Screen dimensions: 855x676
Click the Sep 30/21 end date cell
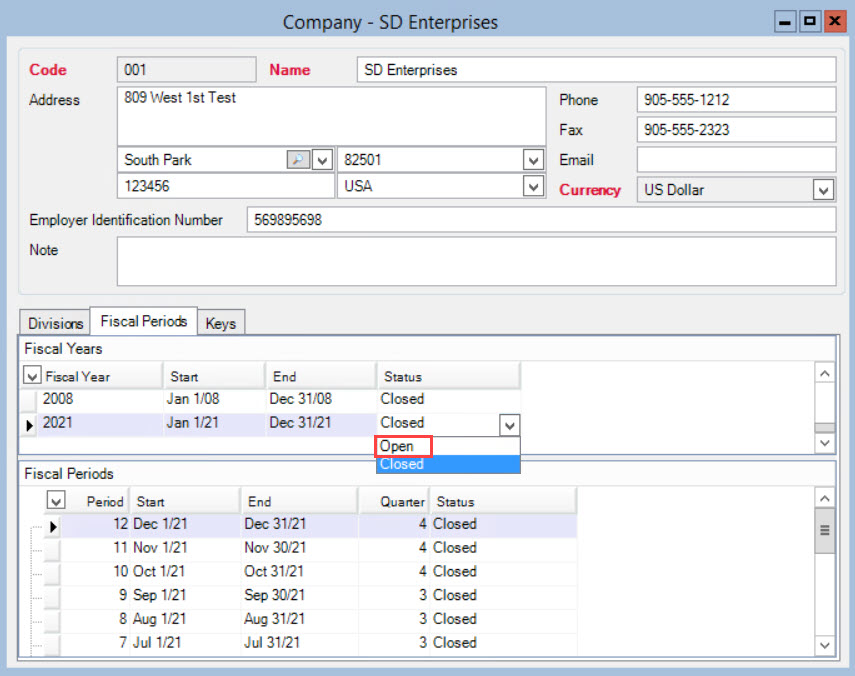[299, 595]
